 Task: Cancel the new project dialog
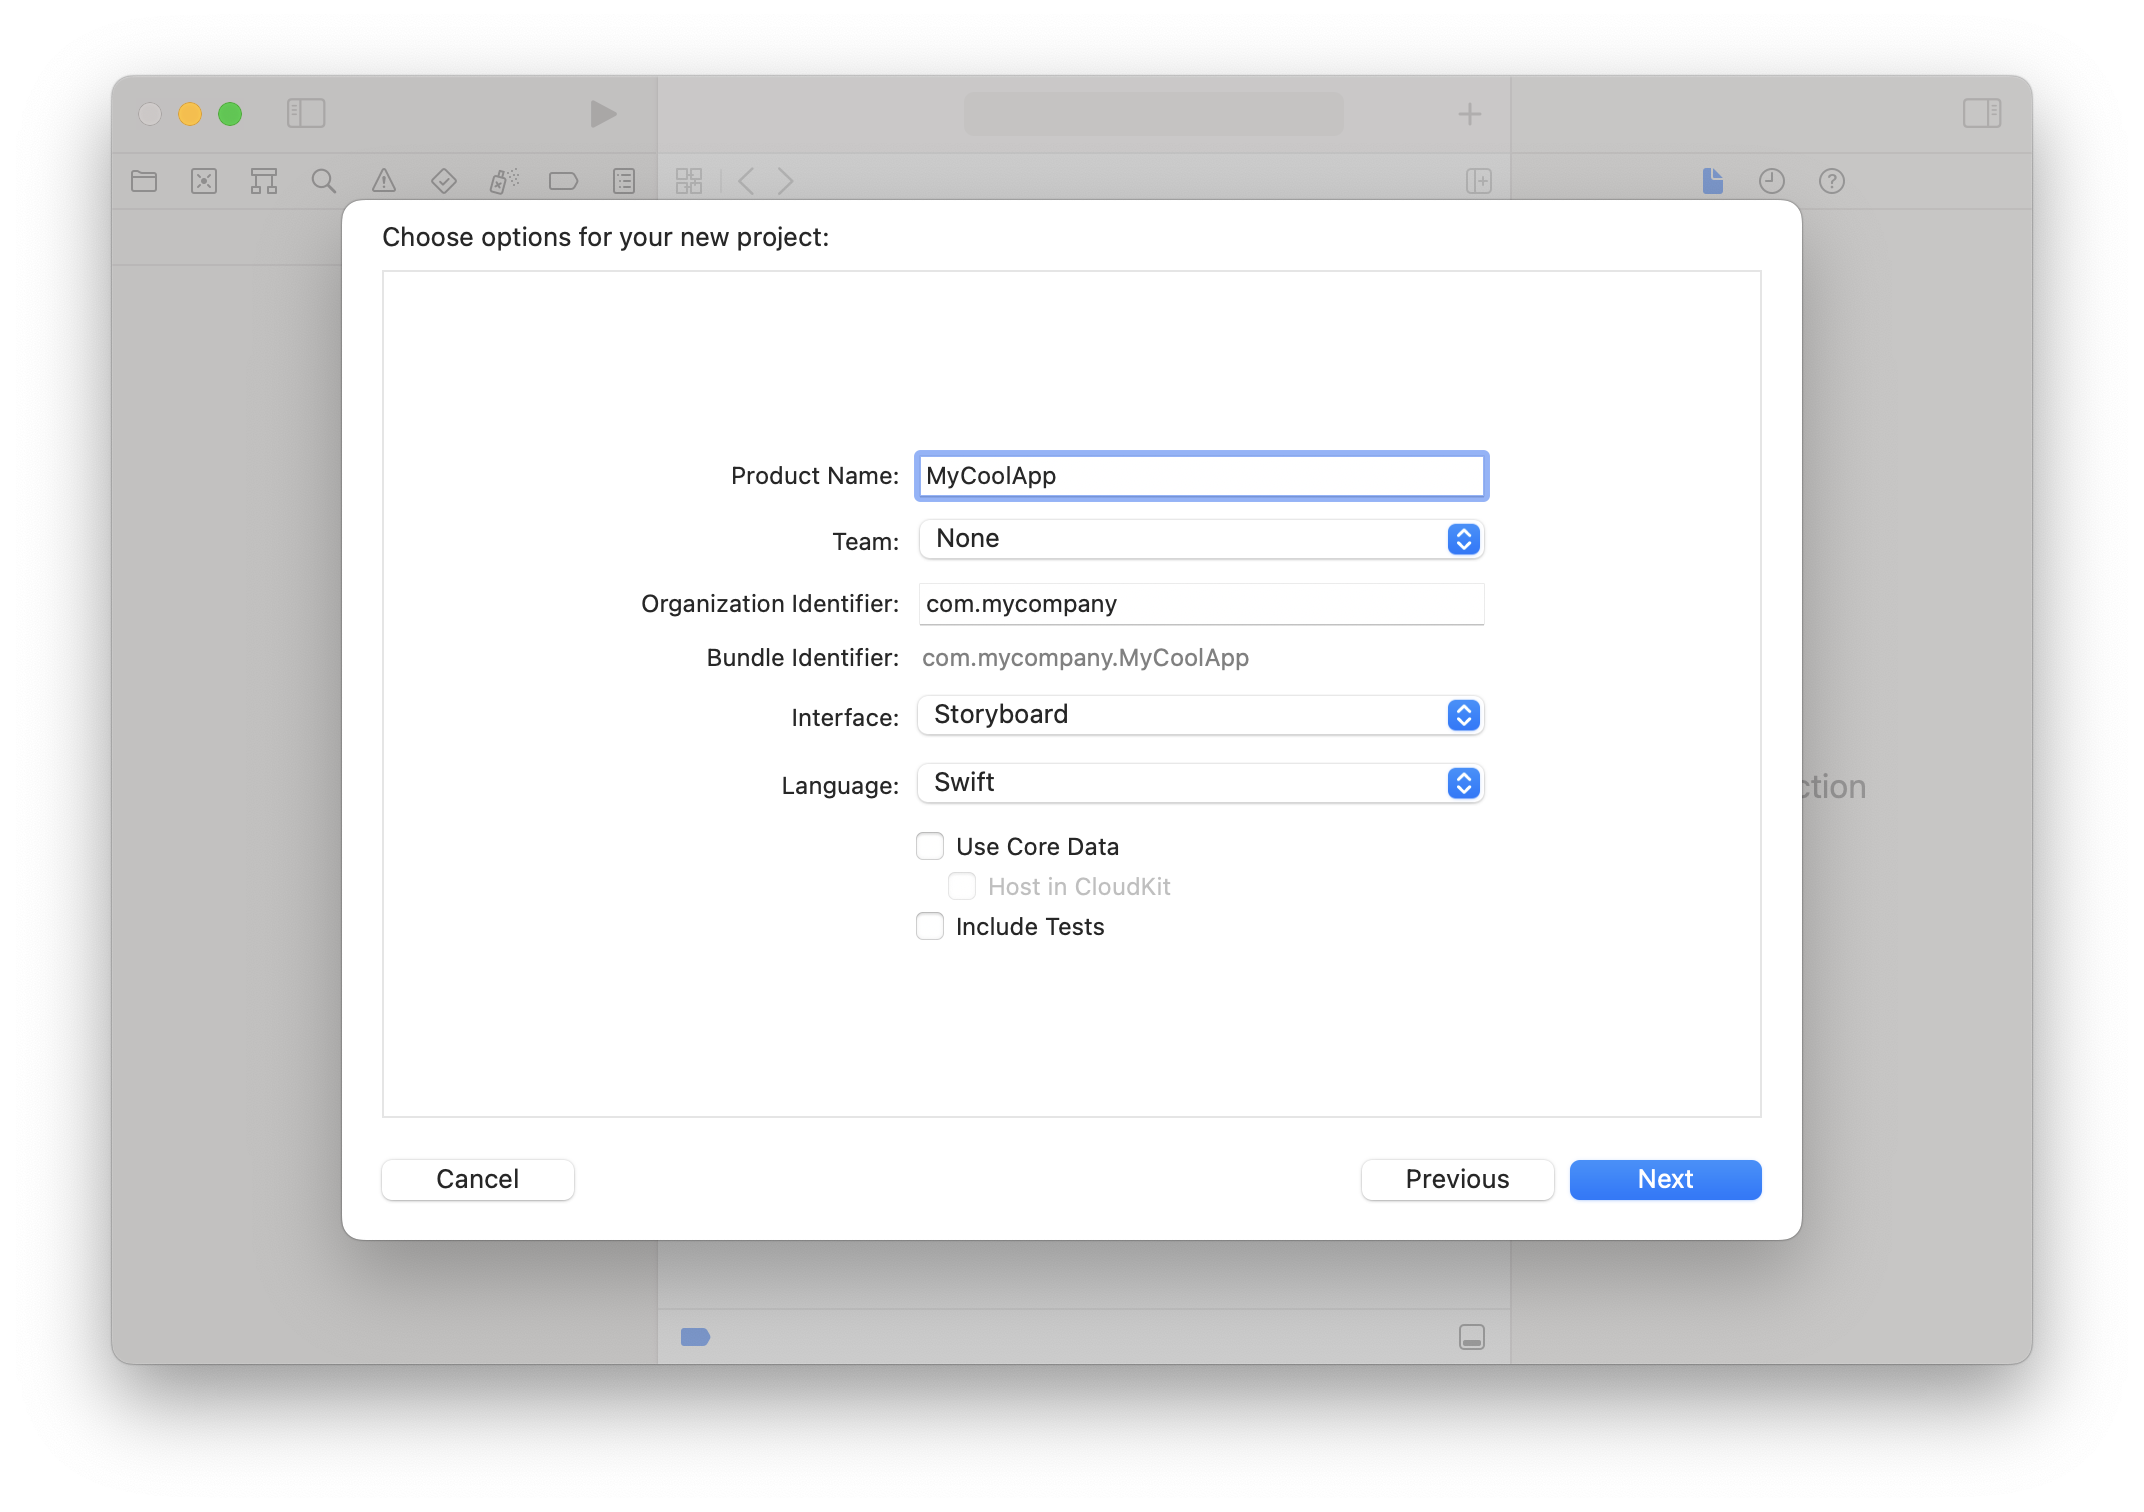(x=477, y=1179)
